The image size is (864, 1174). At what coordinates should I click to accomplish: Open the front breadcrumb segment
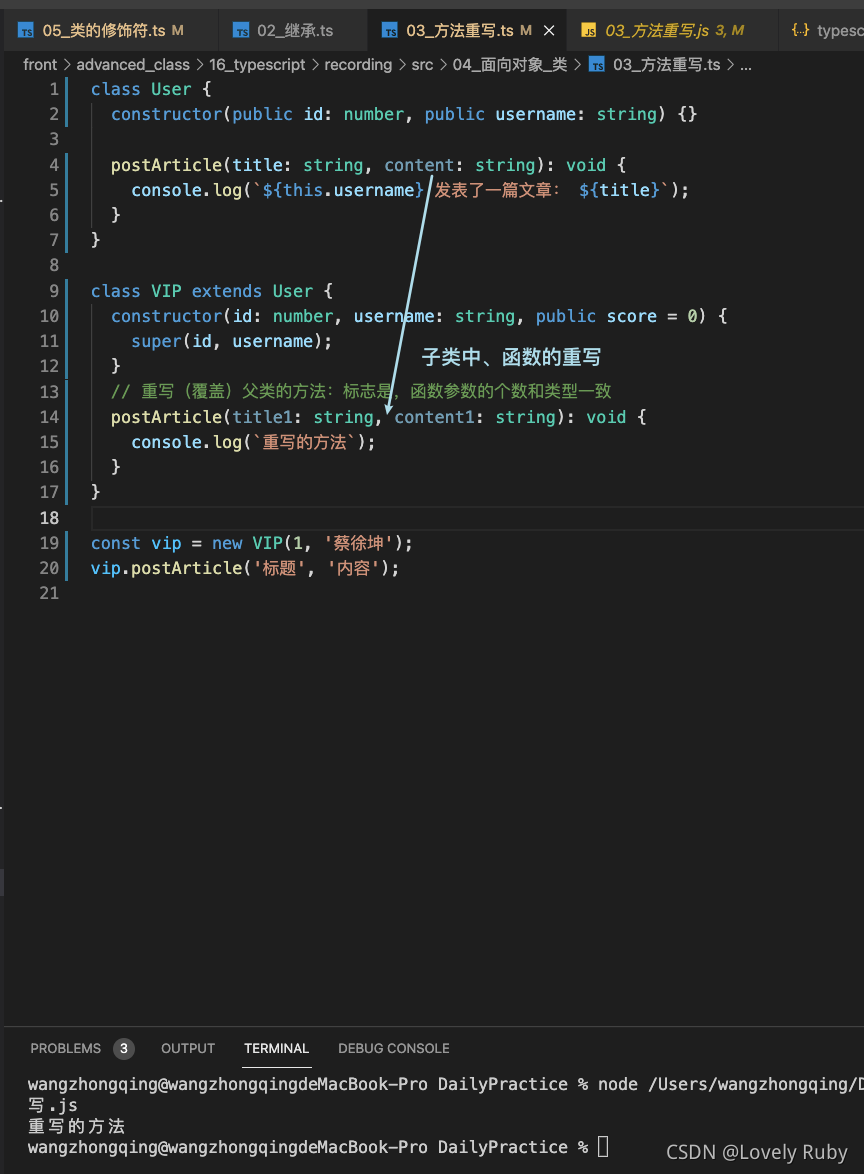[40, 65]
